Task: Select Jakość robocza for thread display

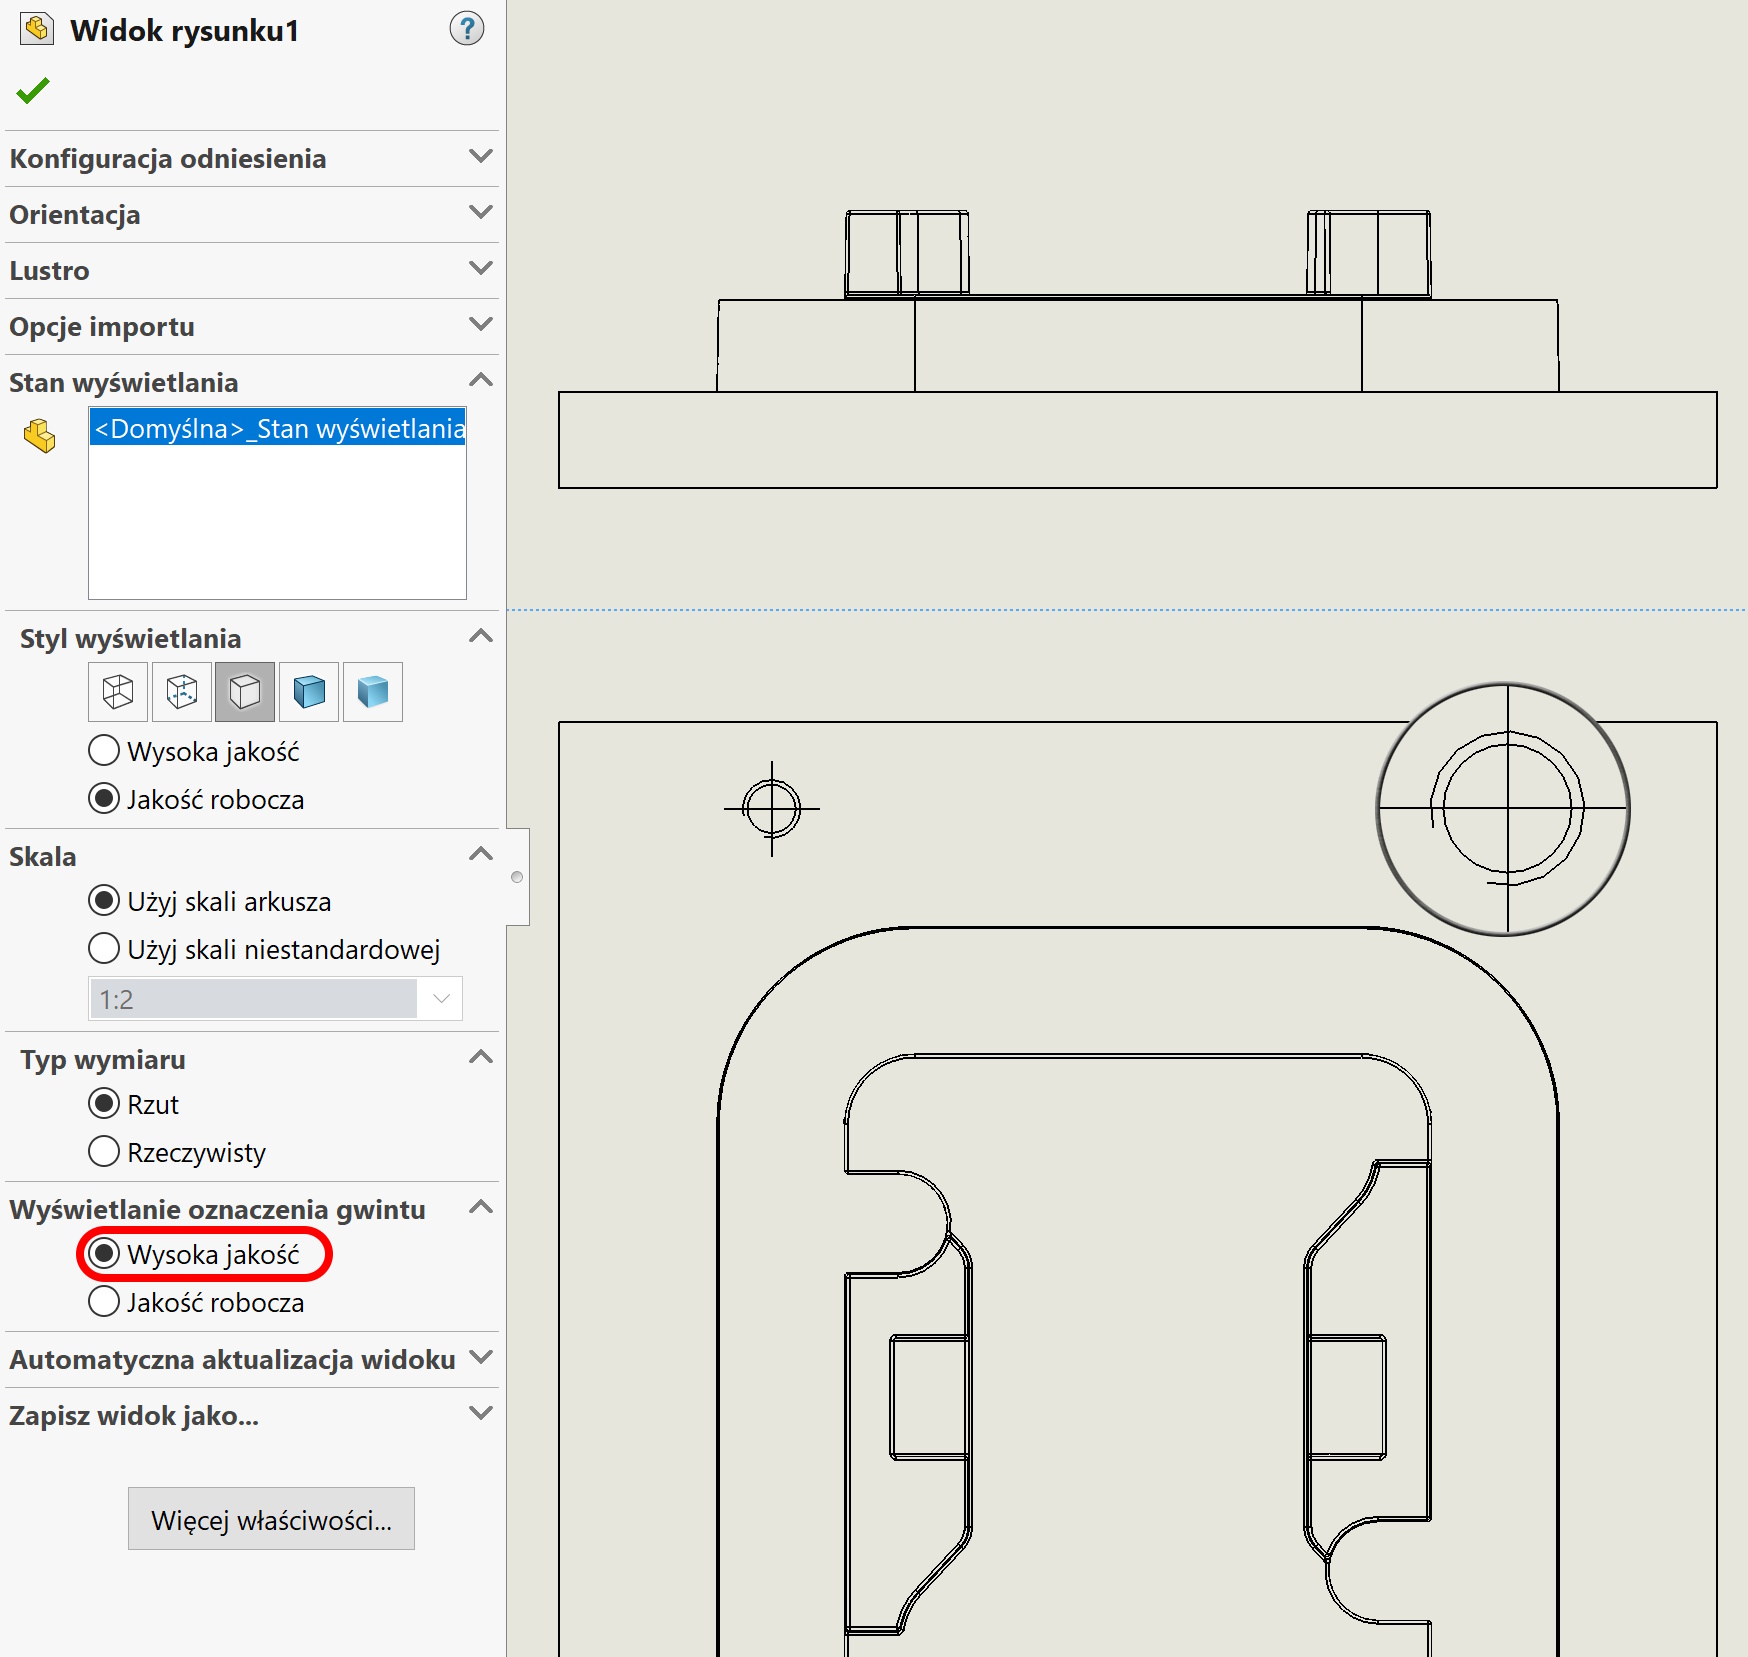Action: click(x=196, y=1302)
